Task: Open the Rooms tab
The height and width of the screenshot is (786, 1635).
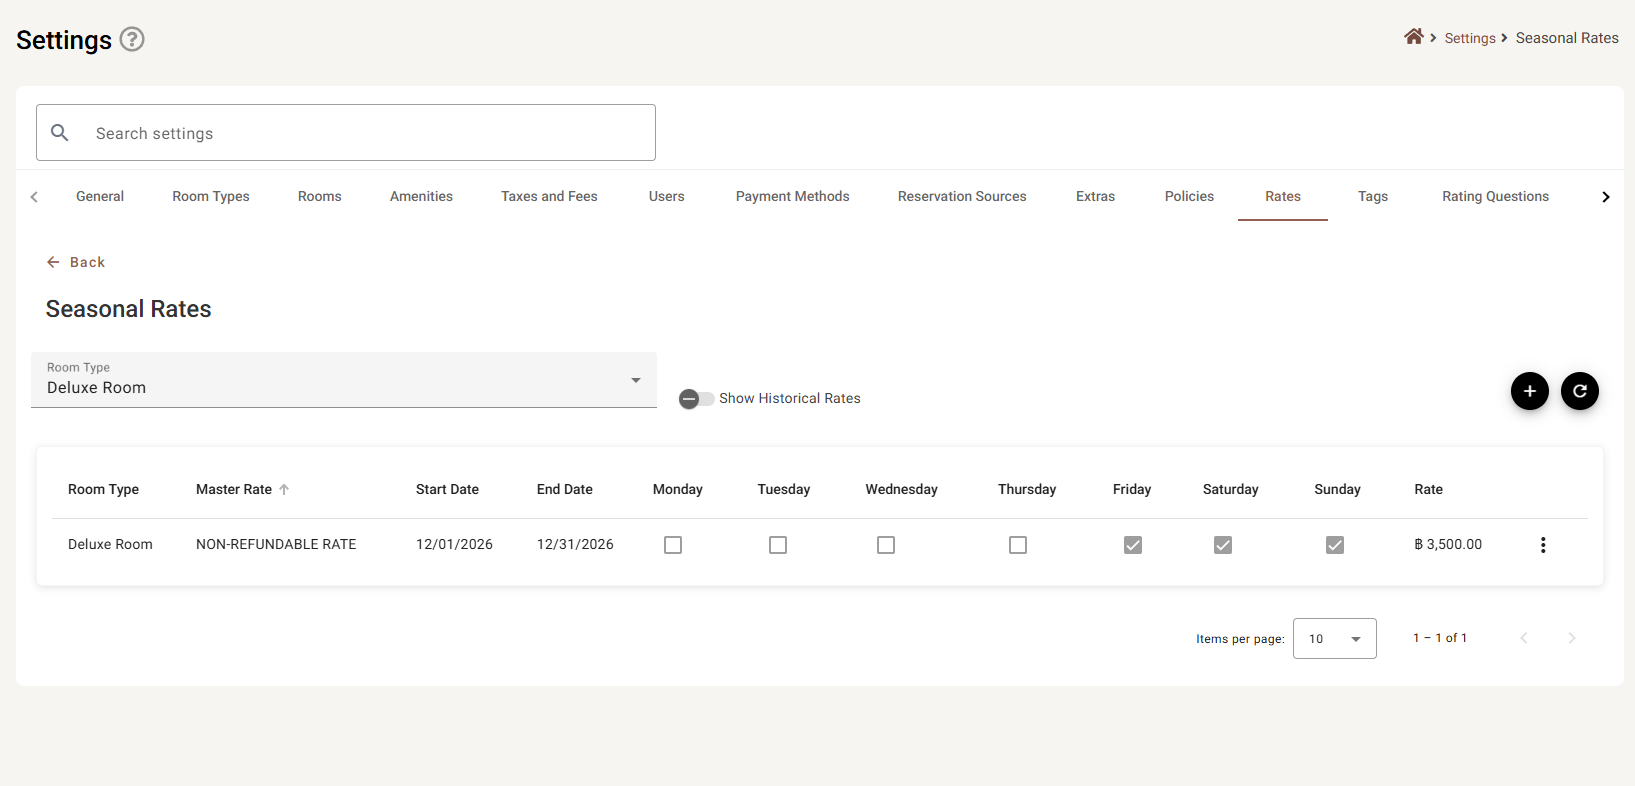Action: click(x=320, y=196)
